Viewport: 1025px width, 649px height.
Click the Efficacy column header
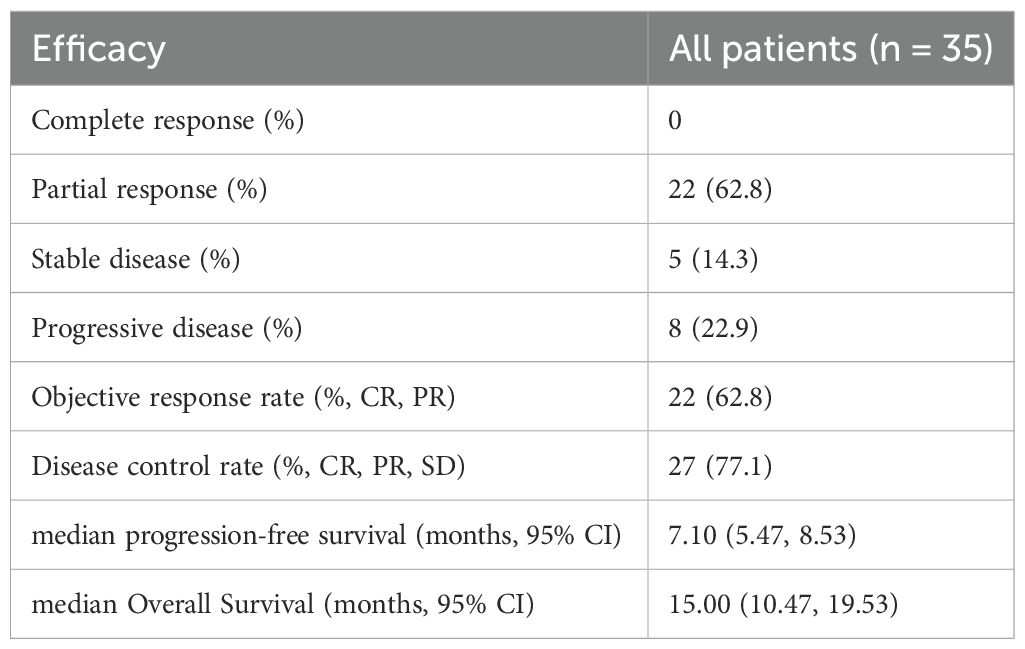tap(98, 49)
